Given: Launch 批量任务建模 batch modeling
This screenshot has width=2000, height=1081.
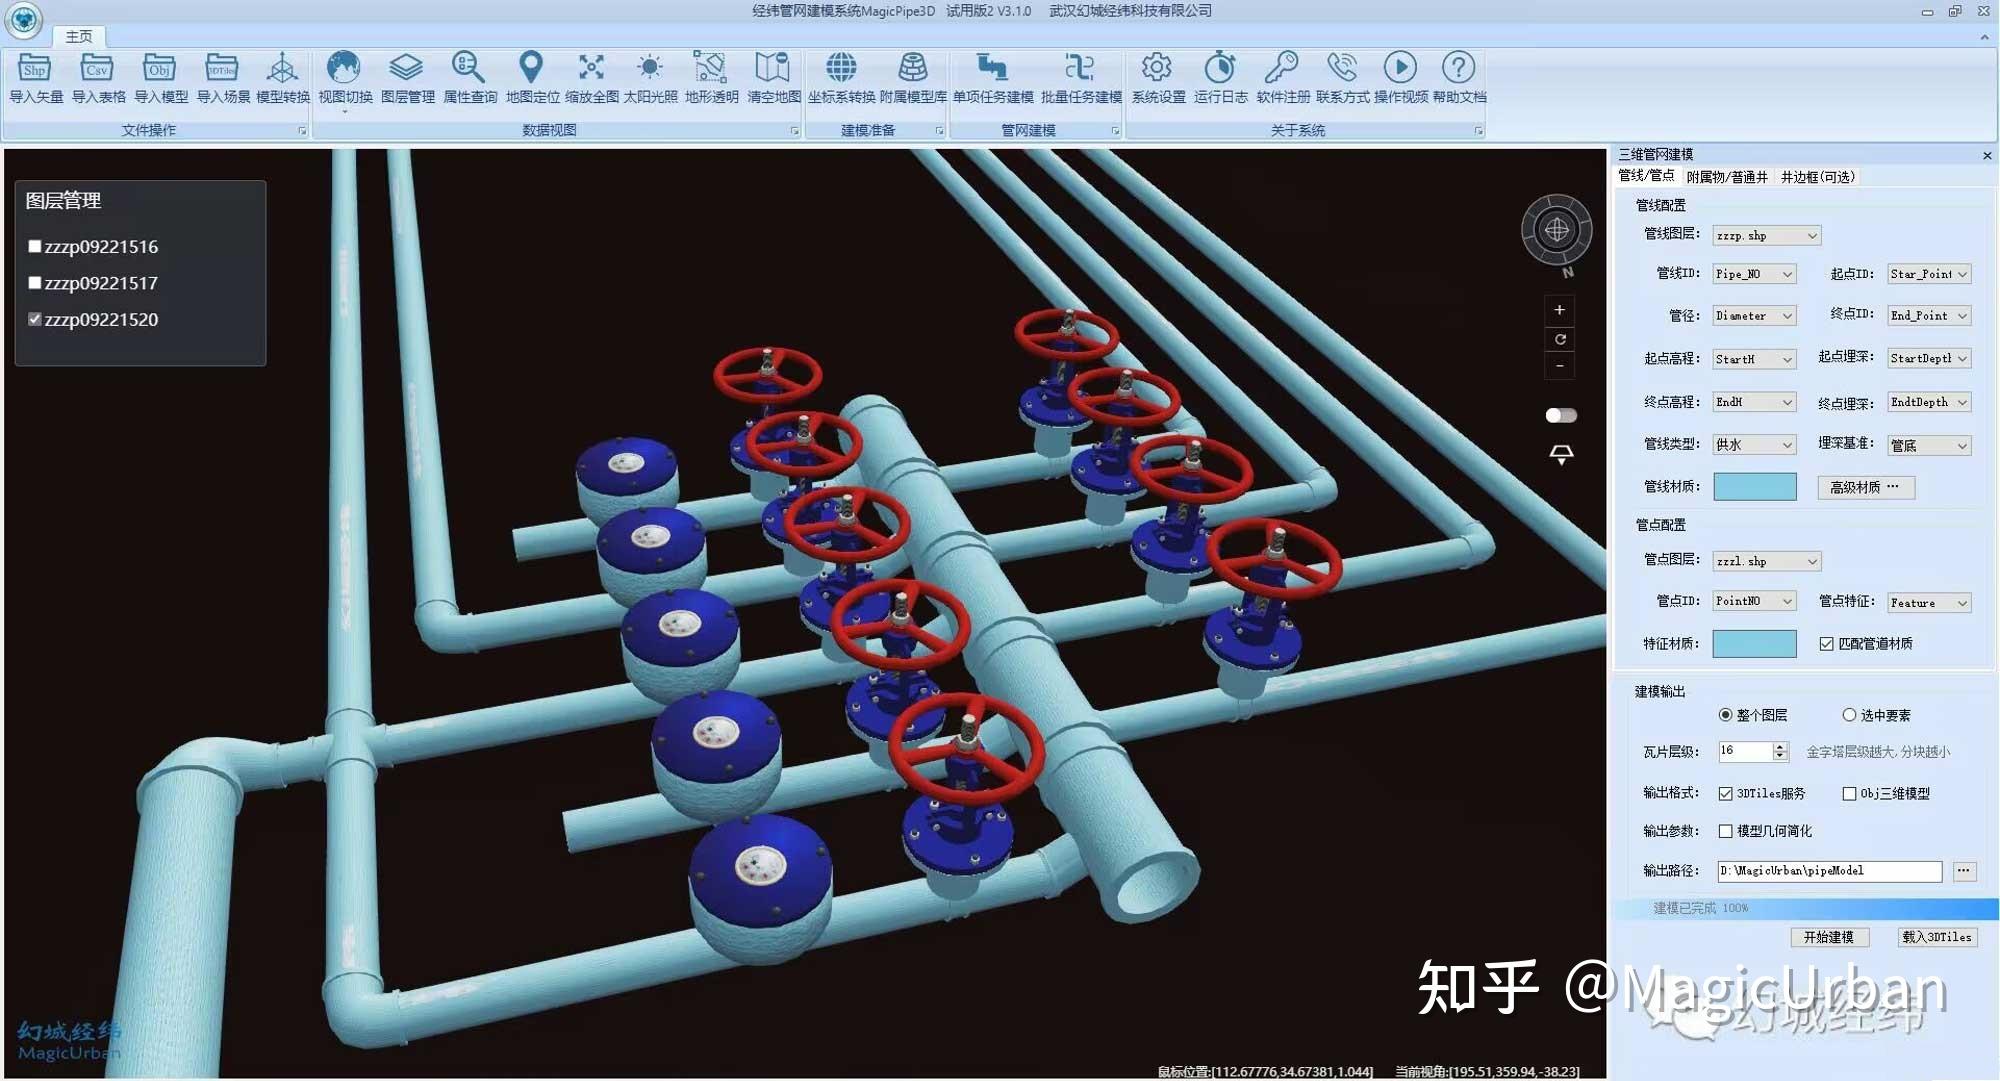Looking at the screenshot, I should (x=1082, y=80).
